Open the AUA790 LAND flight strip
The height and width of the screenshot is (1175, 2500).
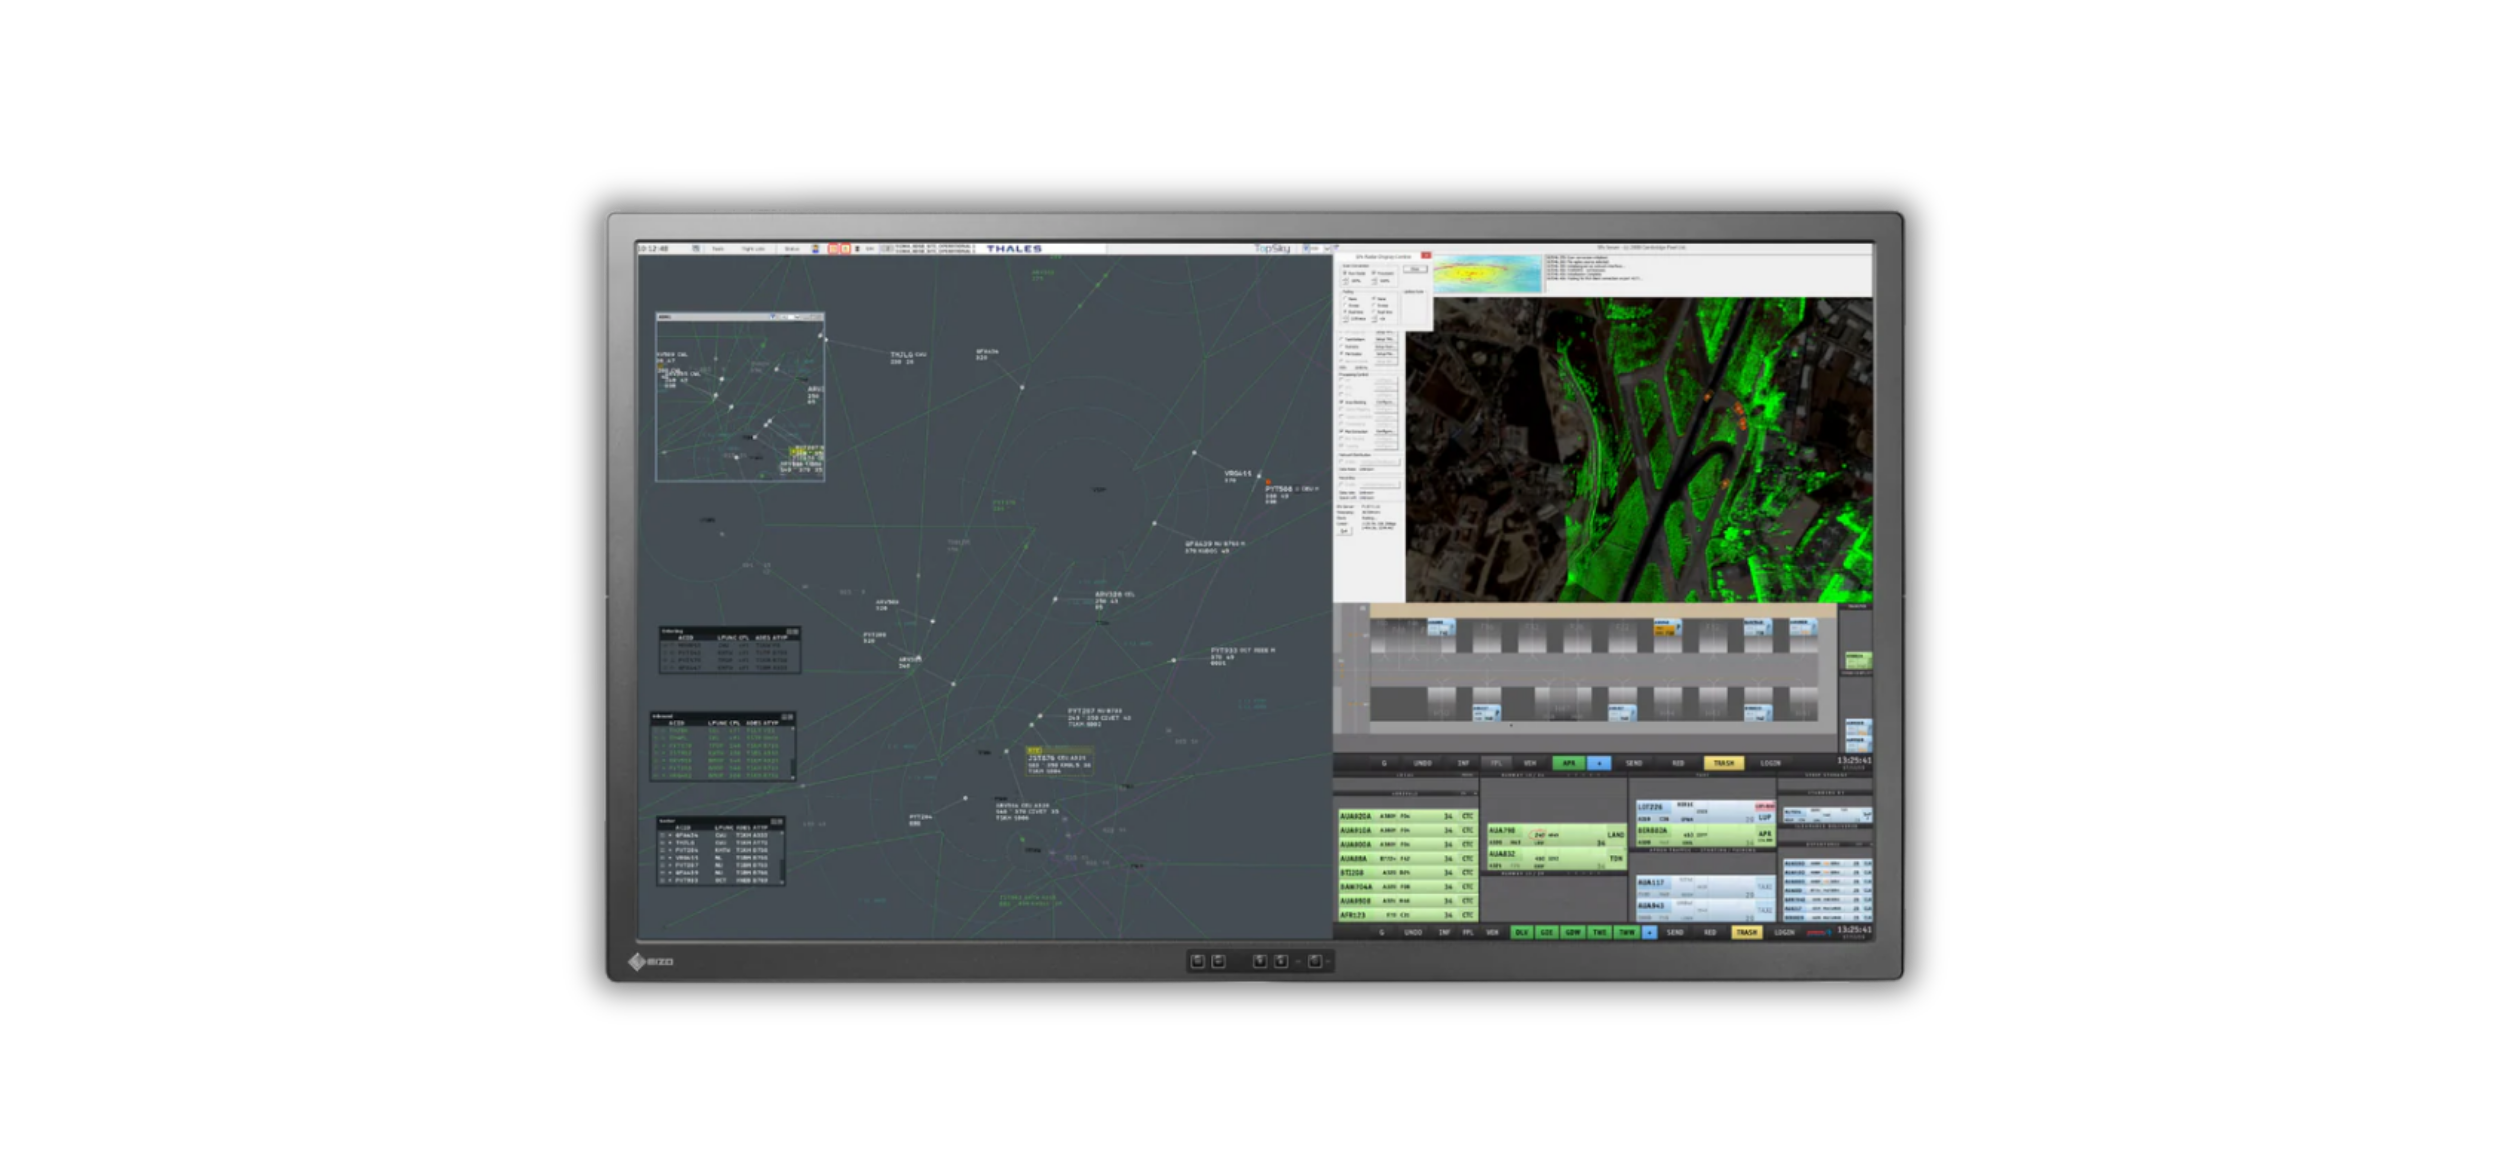click(x=1555, y=833)
